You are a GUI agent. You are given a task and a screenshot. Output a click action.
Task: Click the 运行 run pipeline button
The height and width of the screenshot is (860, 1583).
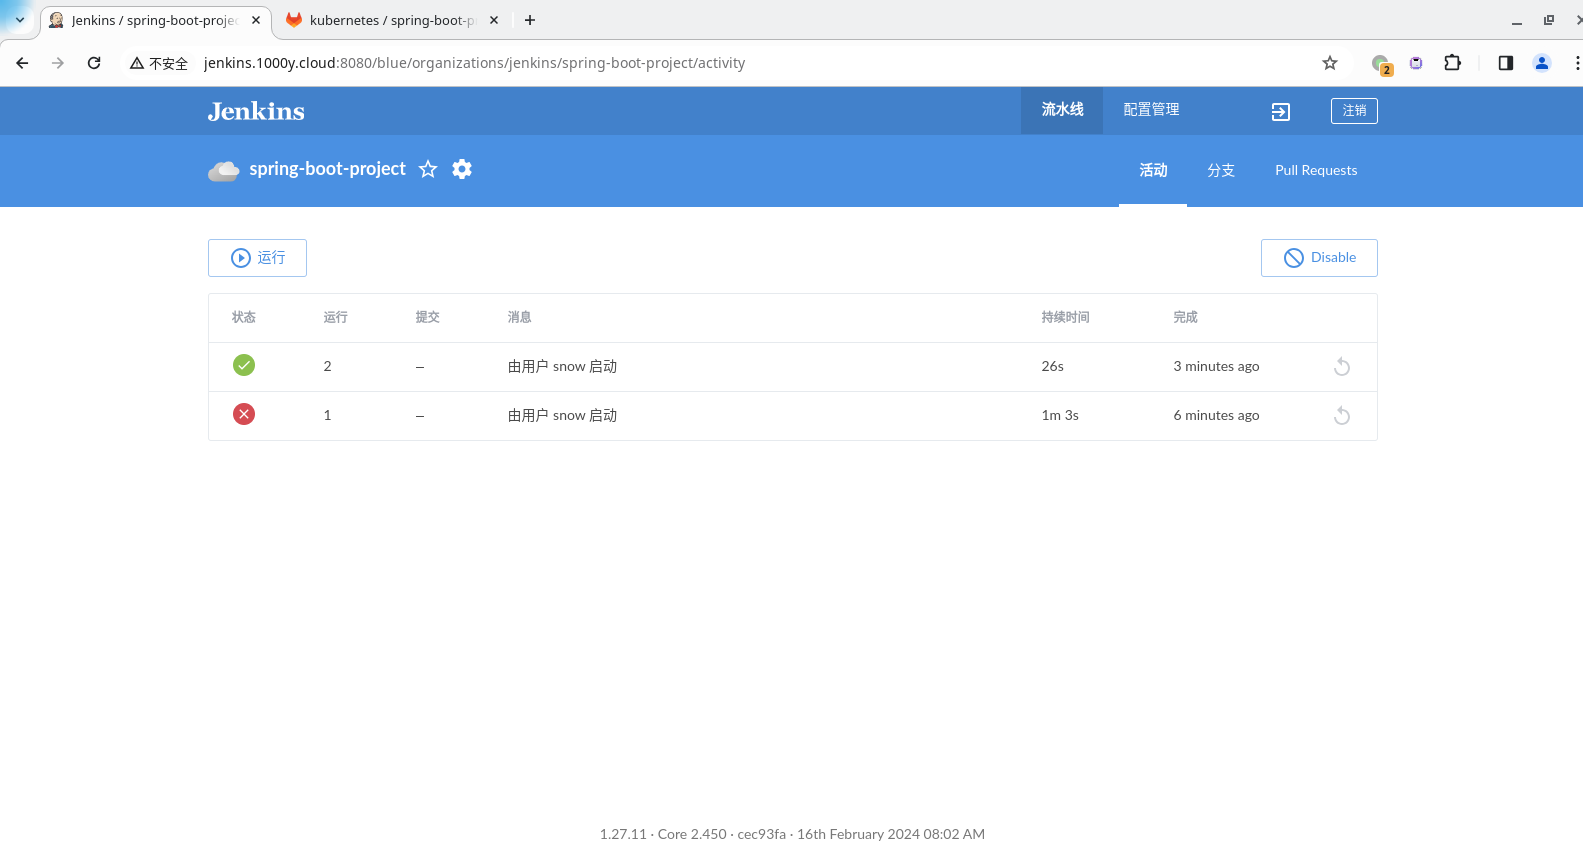(257, 258)
